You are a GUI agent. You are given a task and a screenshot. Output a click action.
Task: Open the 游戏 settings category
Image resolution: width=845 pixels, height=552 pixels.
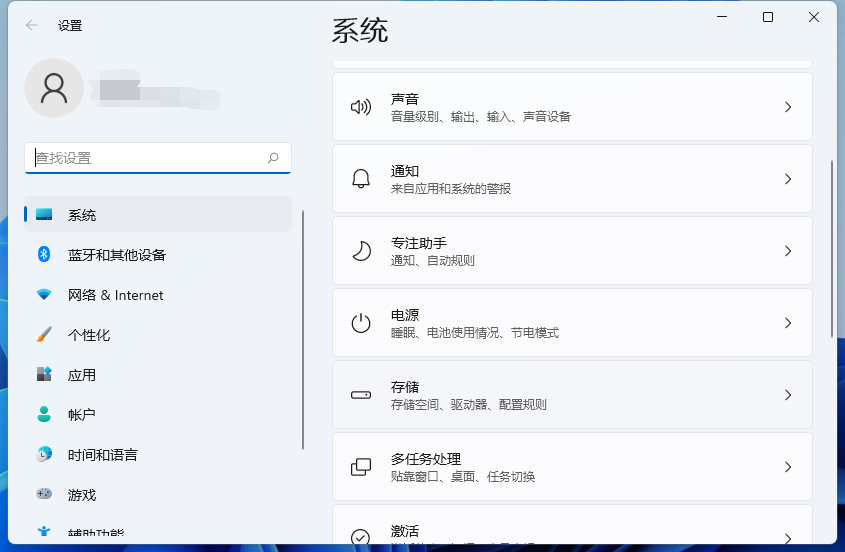tap(82, 495)
